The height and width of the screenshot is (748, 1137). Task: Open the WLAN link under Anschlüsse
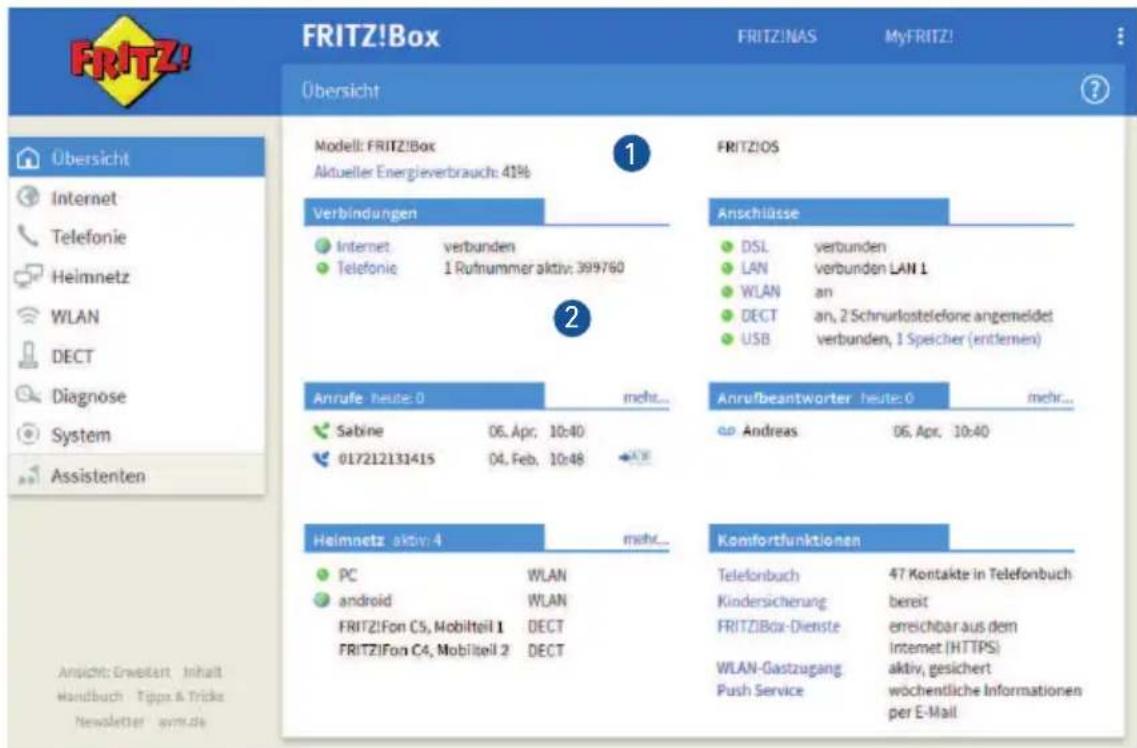tap(761, 291)
